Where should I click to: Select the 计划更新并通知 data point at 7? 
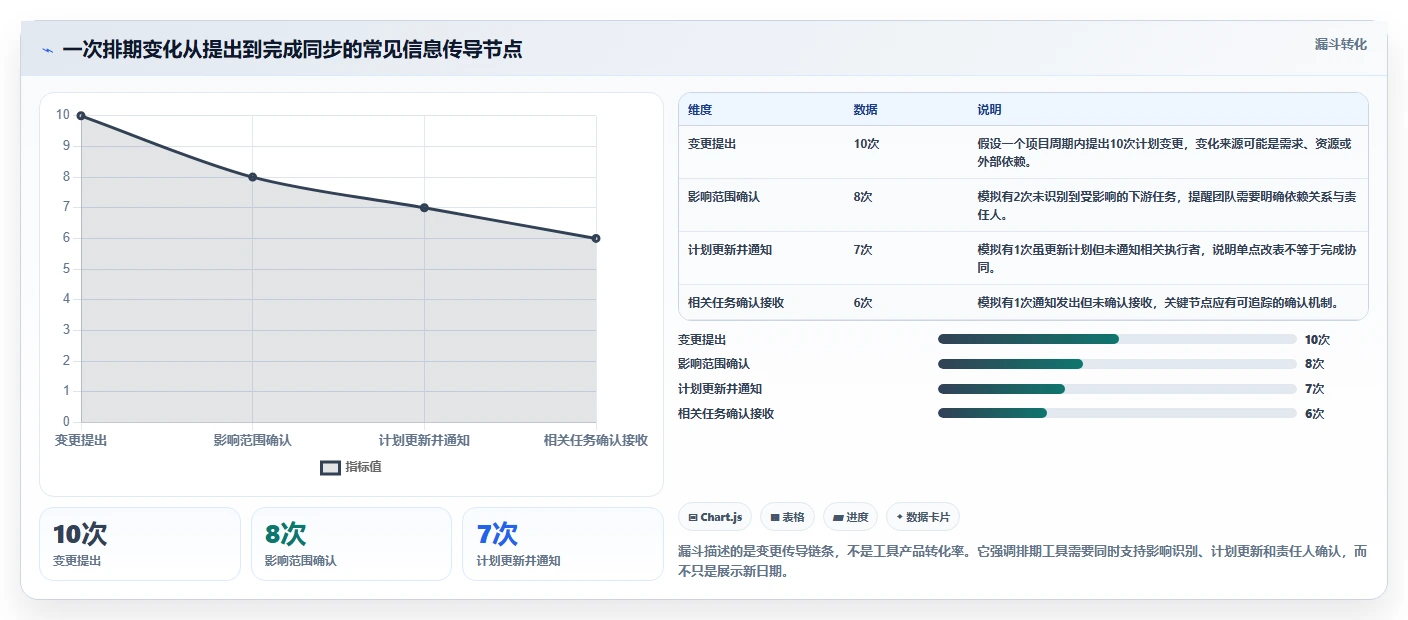424,208
